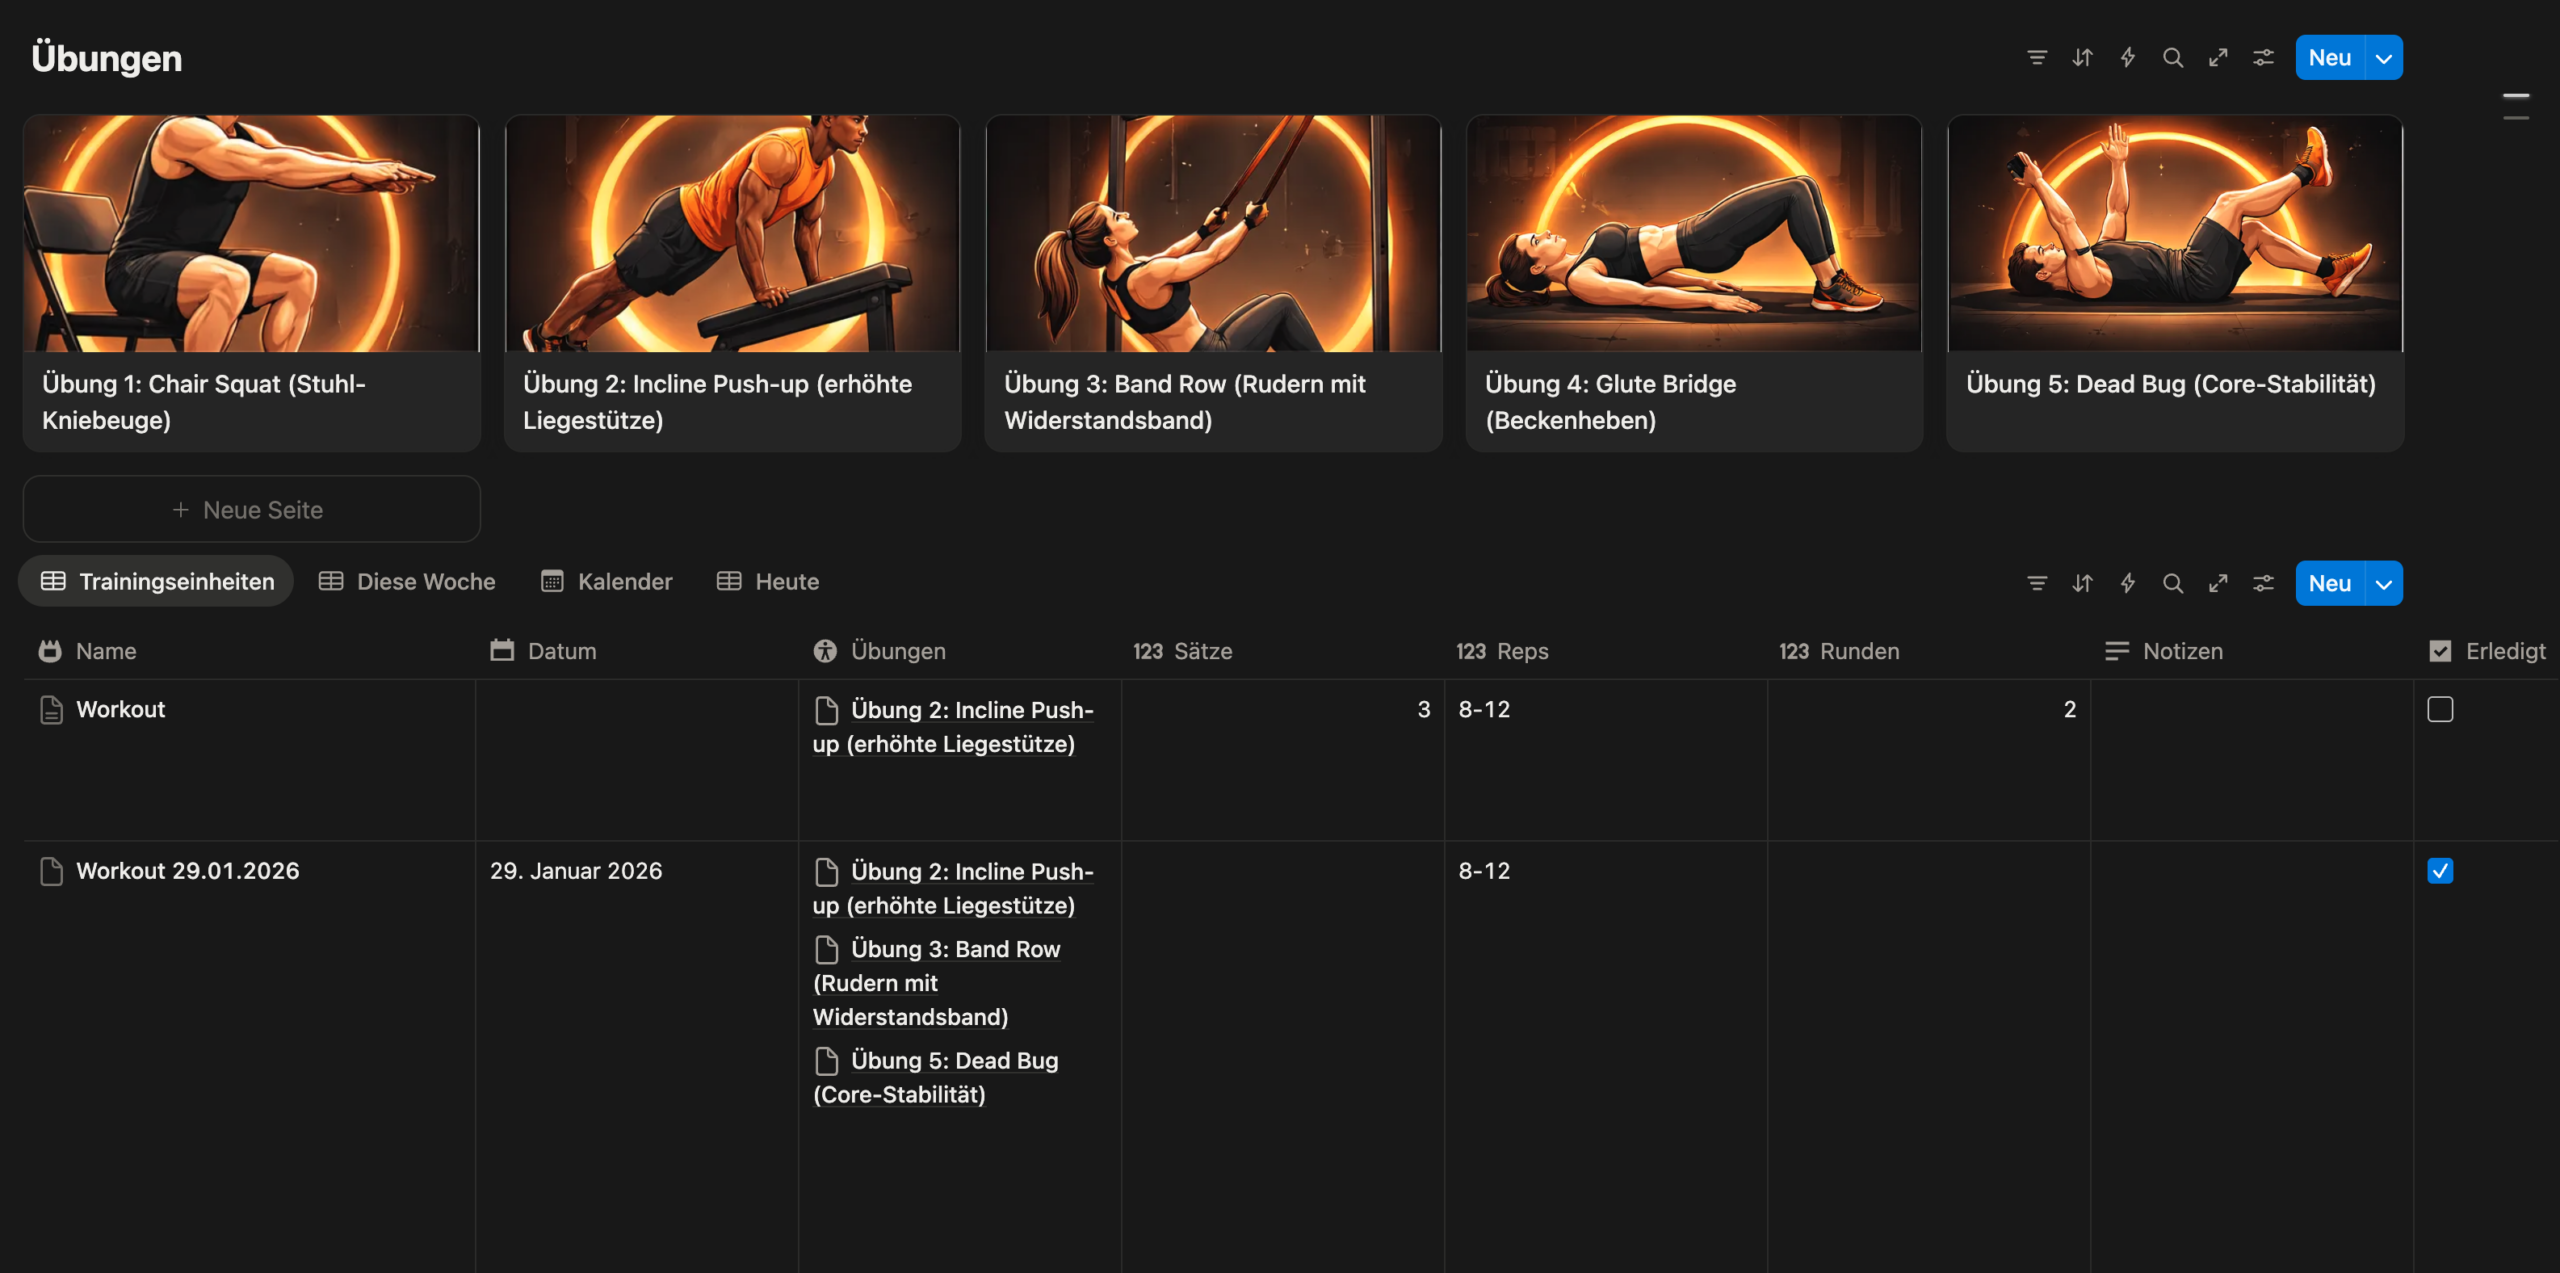Expand the table to full page view

2218,583
